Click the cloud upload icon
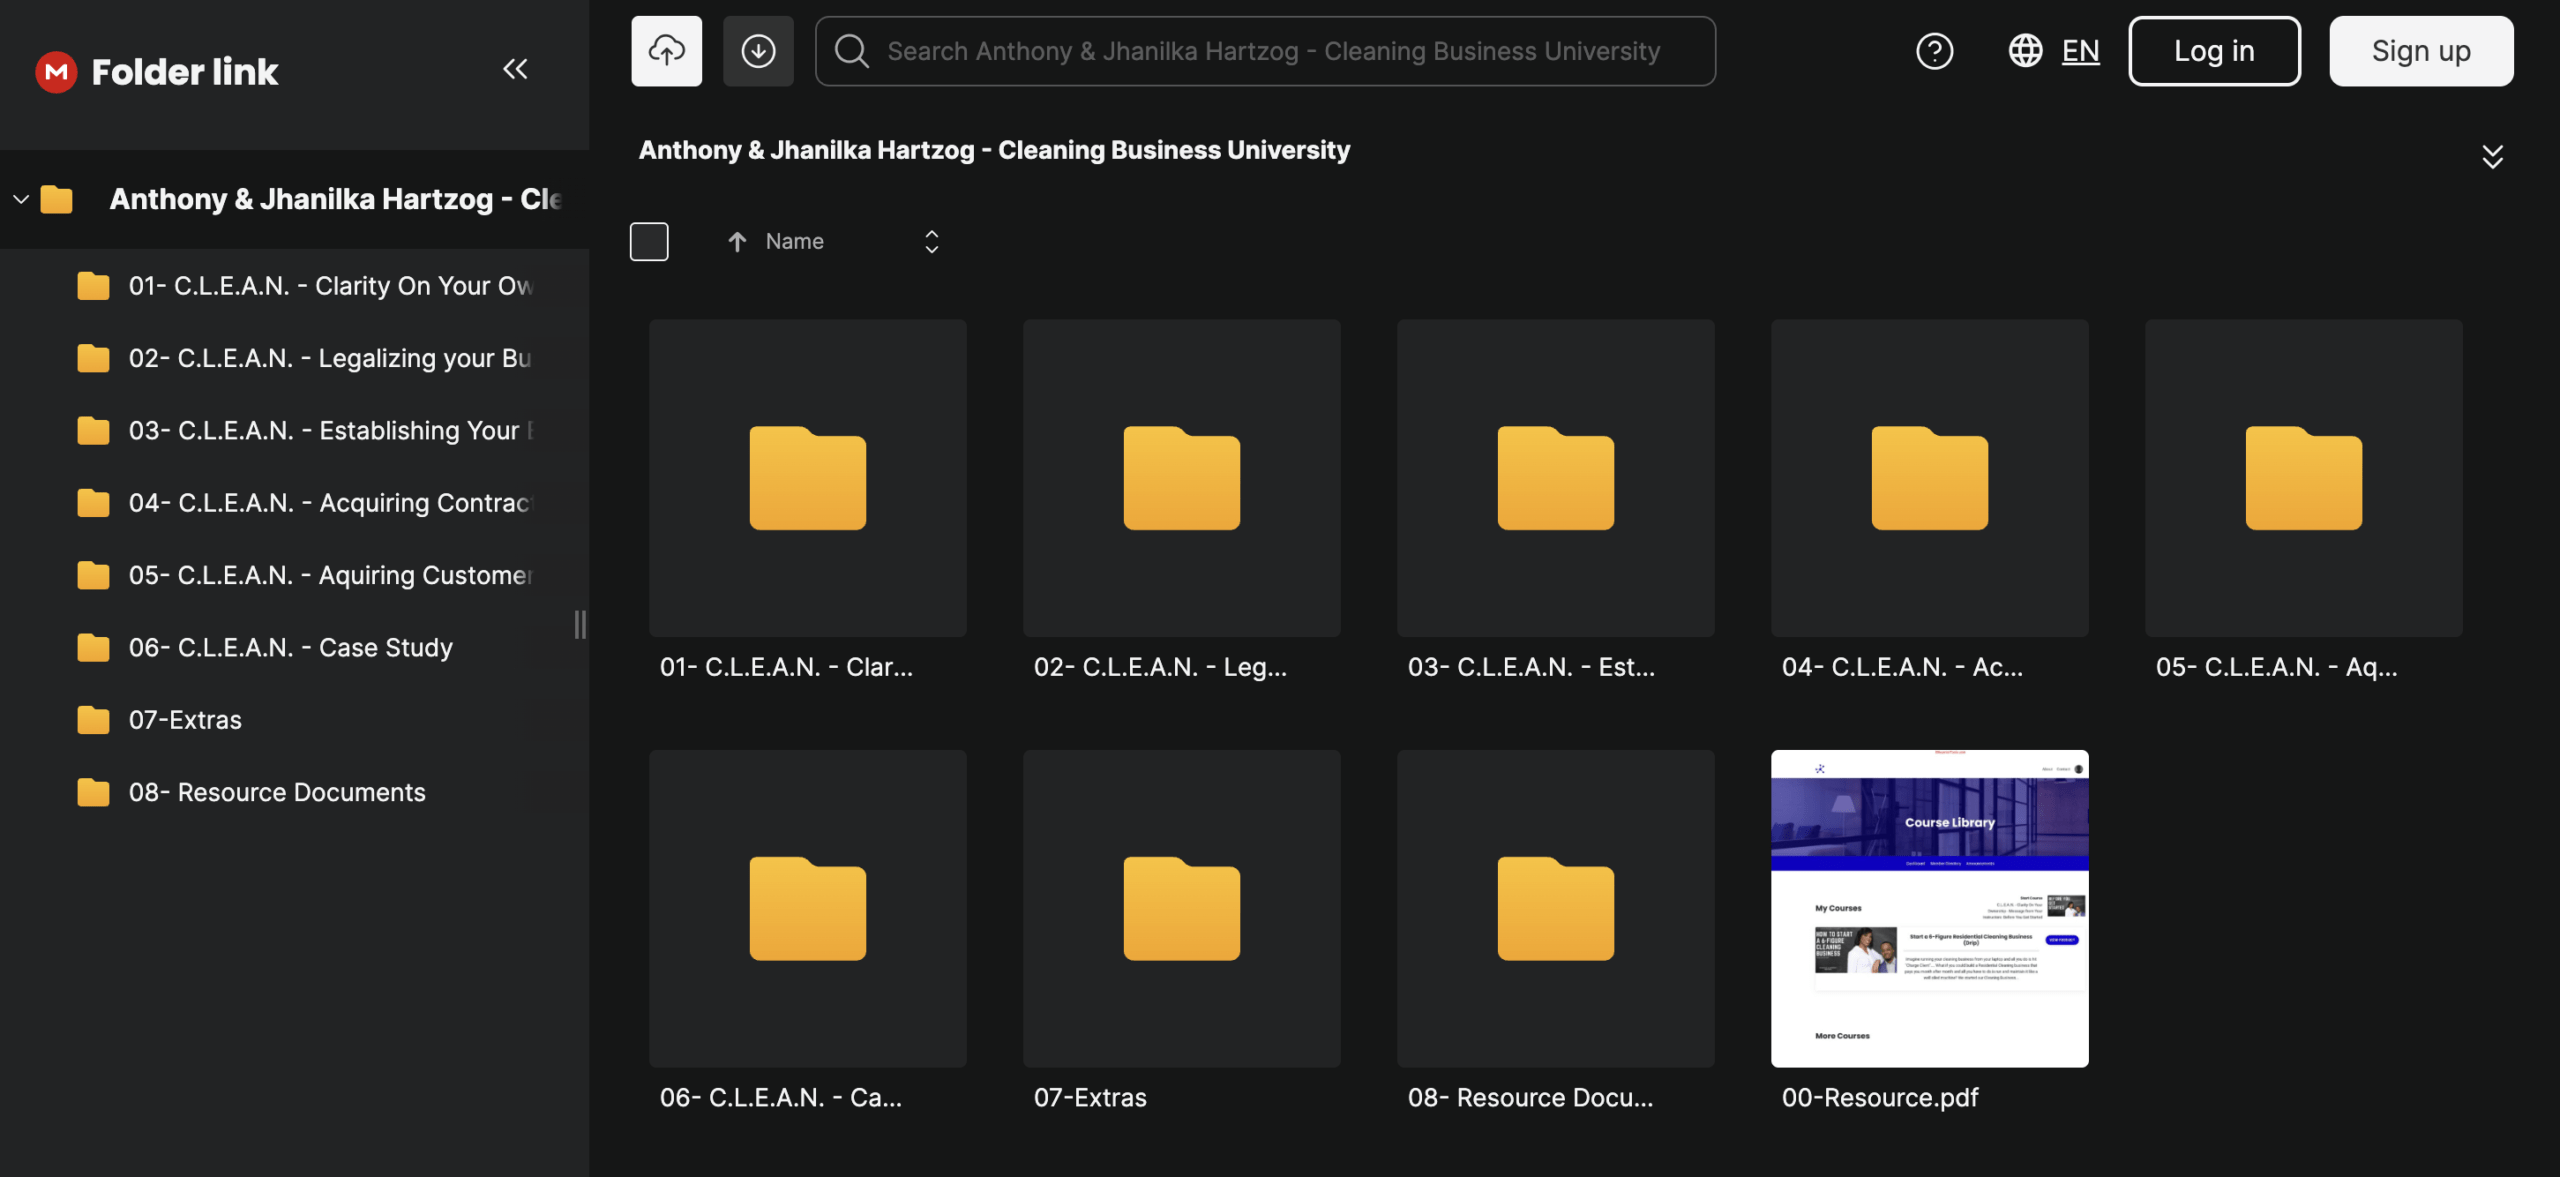This screenshot has height=1177, width=2560. point(666,51)
